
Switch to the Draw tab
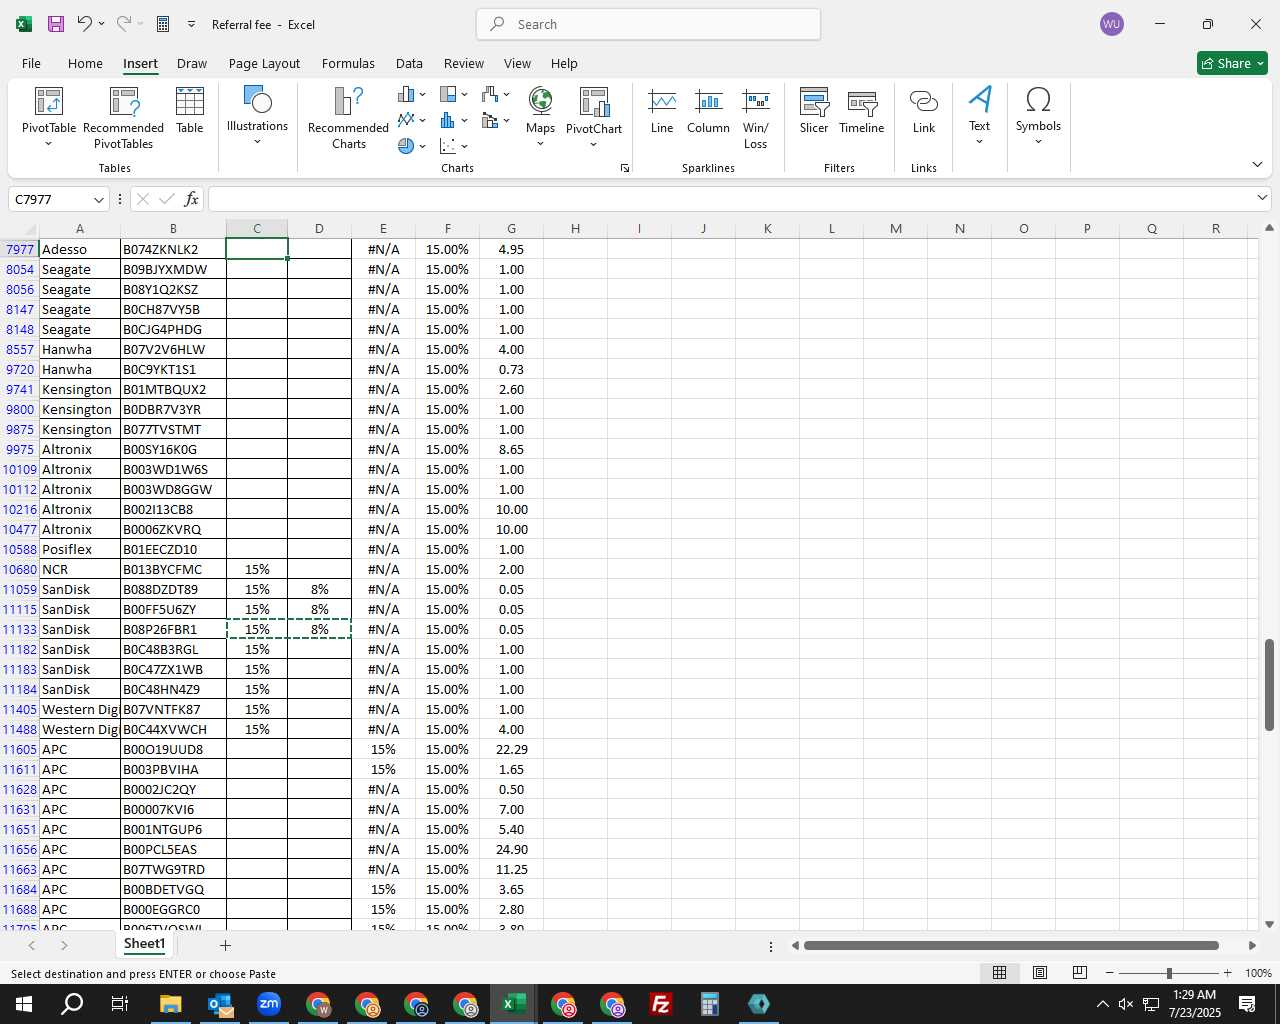pyautogui.click(x=192, y=63)
